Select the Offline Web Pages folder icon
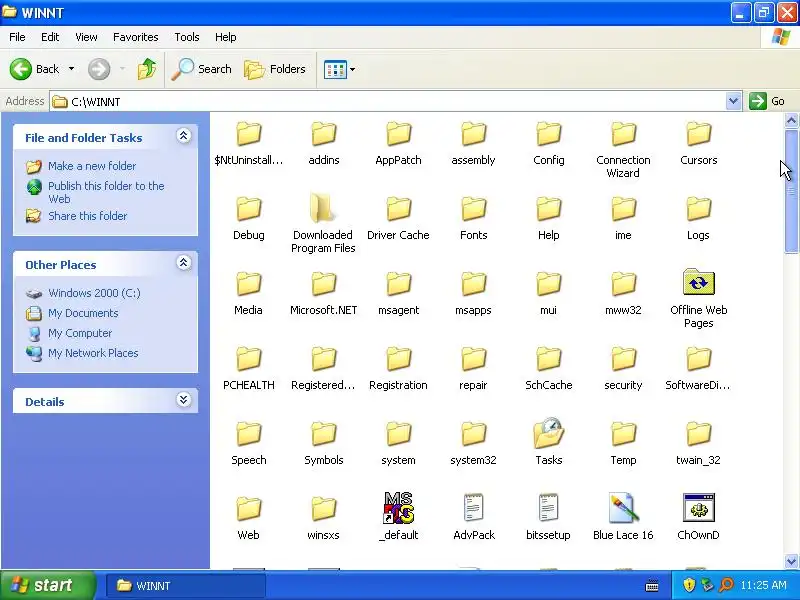Screen dimensions: 800x600 coord(698,282)
